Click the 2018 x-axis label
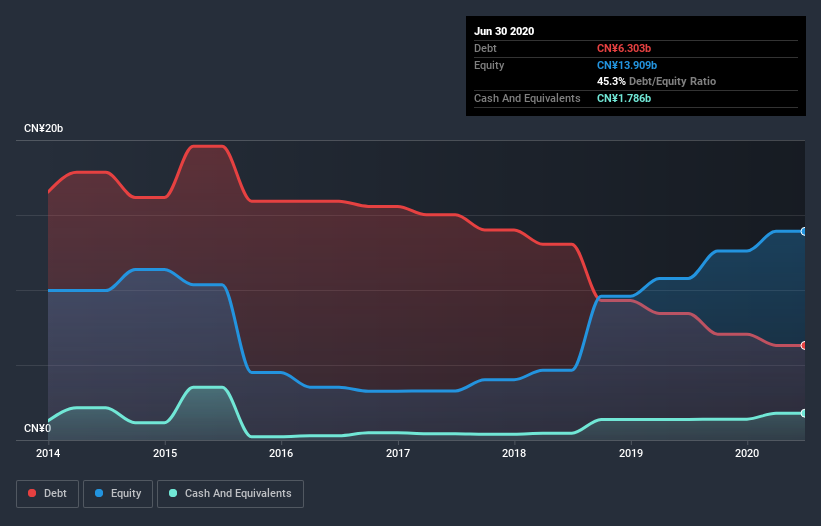This screenshot has width=821, height=526. [x=514, y=453]
